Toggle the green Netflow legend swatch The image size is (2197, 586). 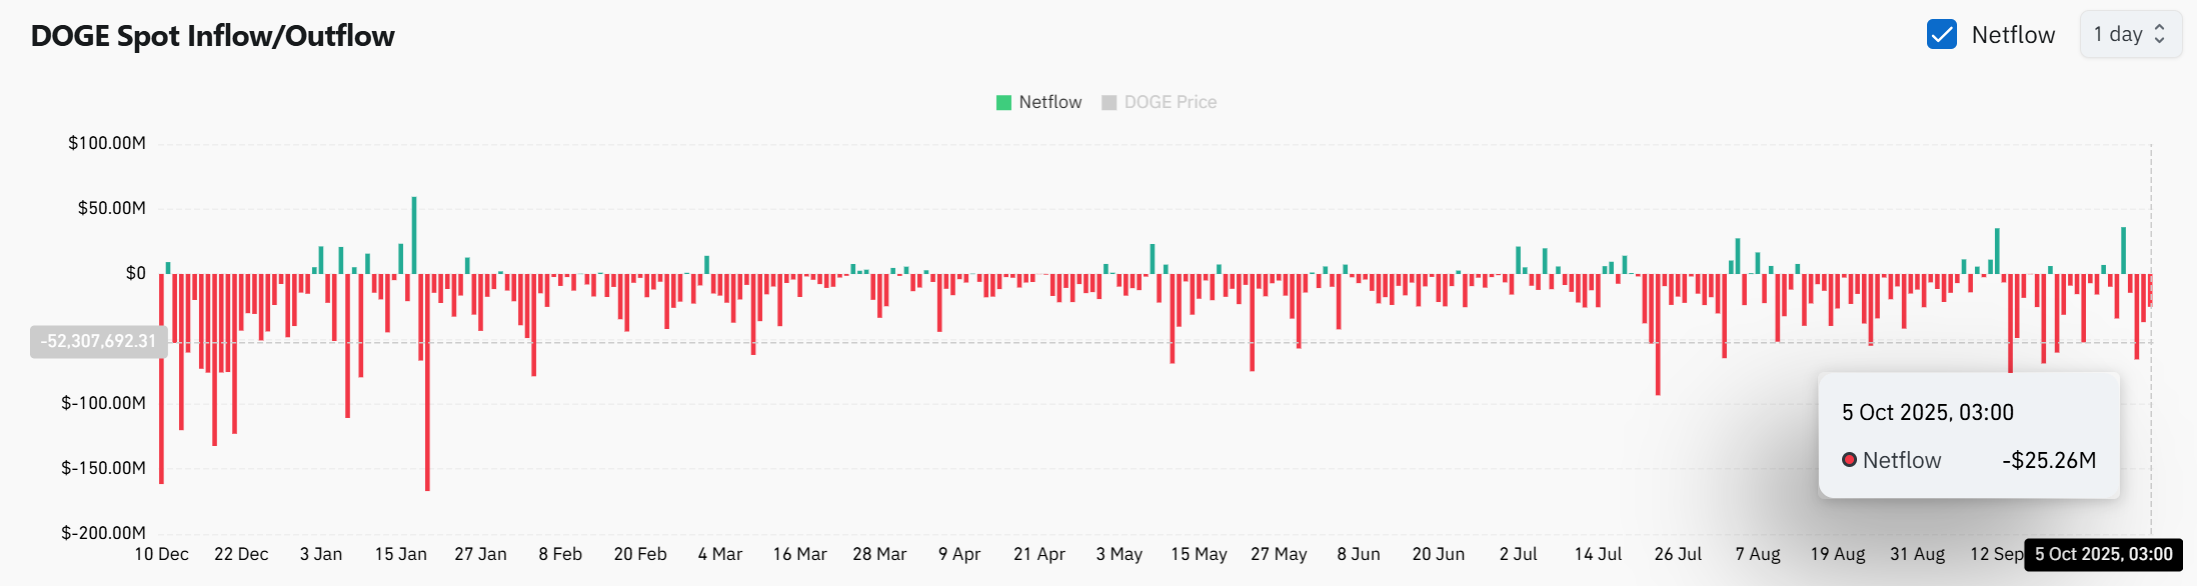pos(1004,103)
